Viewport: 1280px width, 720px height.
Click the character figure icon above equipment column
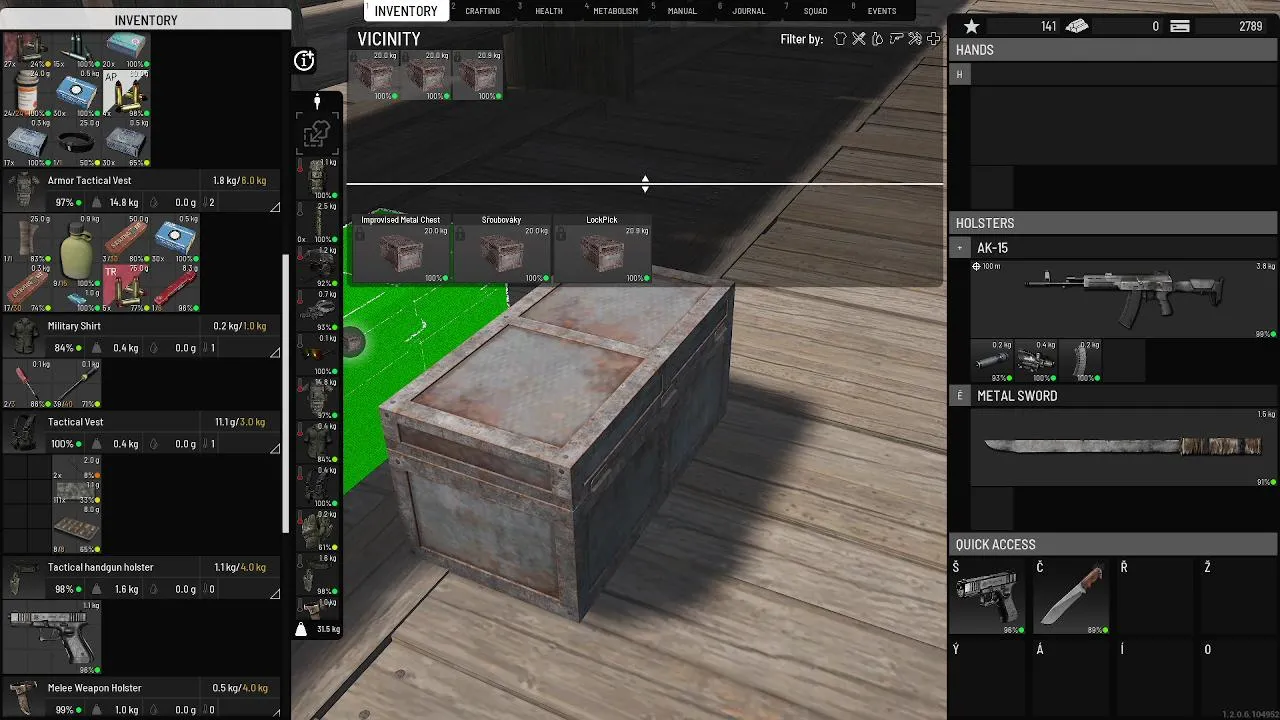[x=317, y=102]
